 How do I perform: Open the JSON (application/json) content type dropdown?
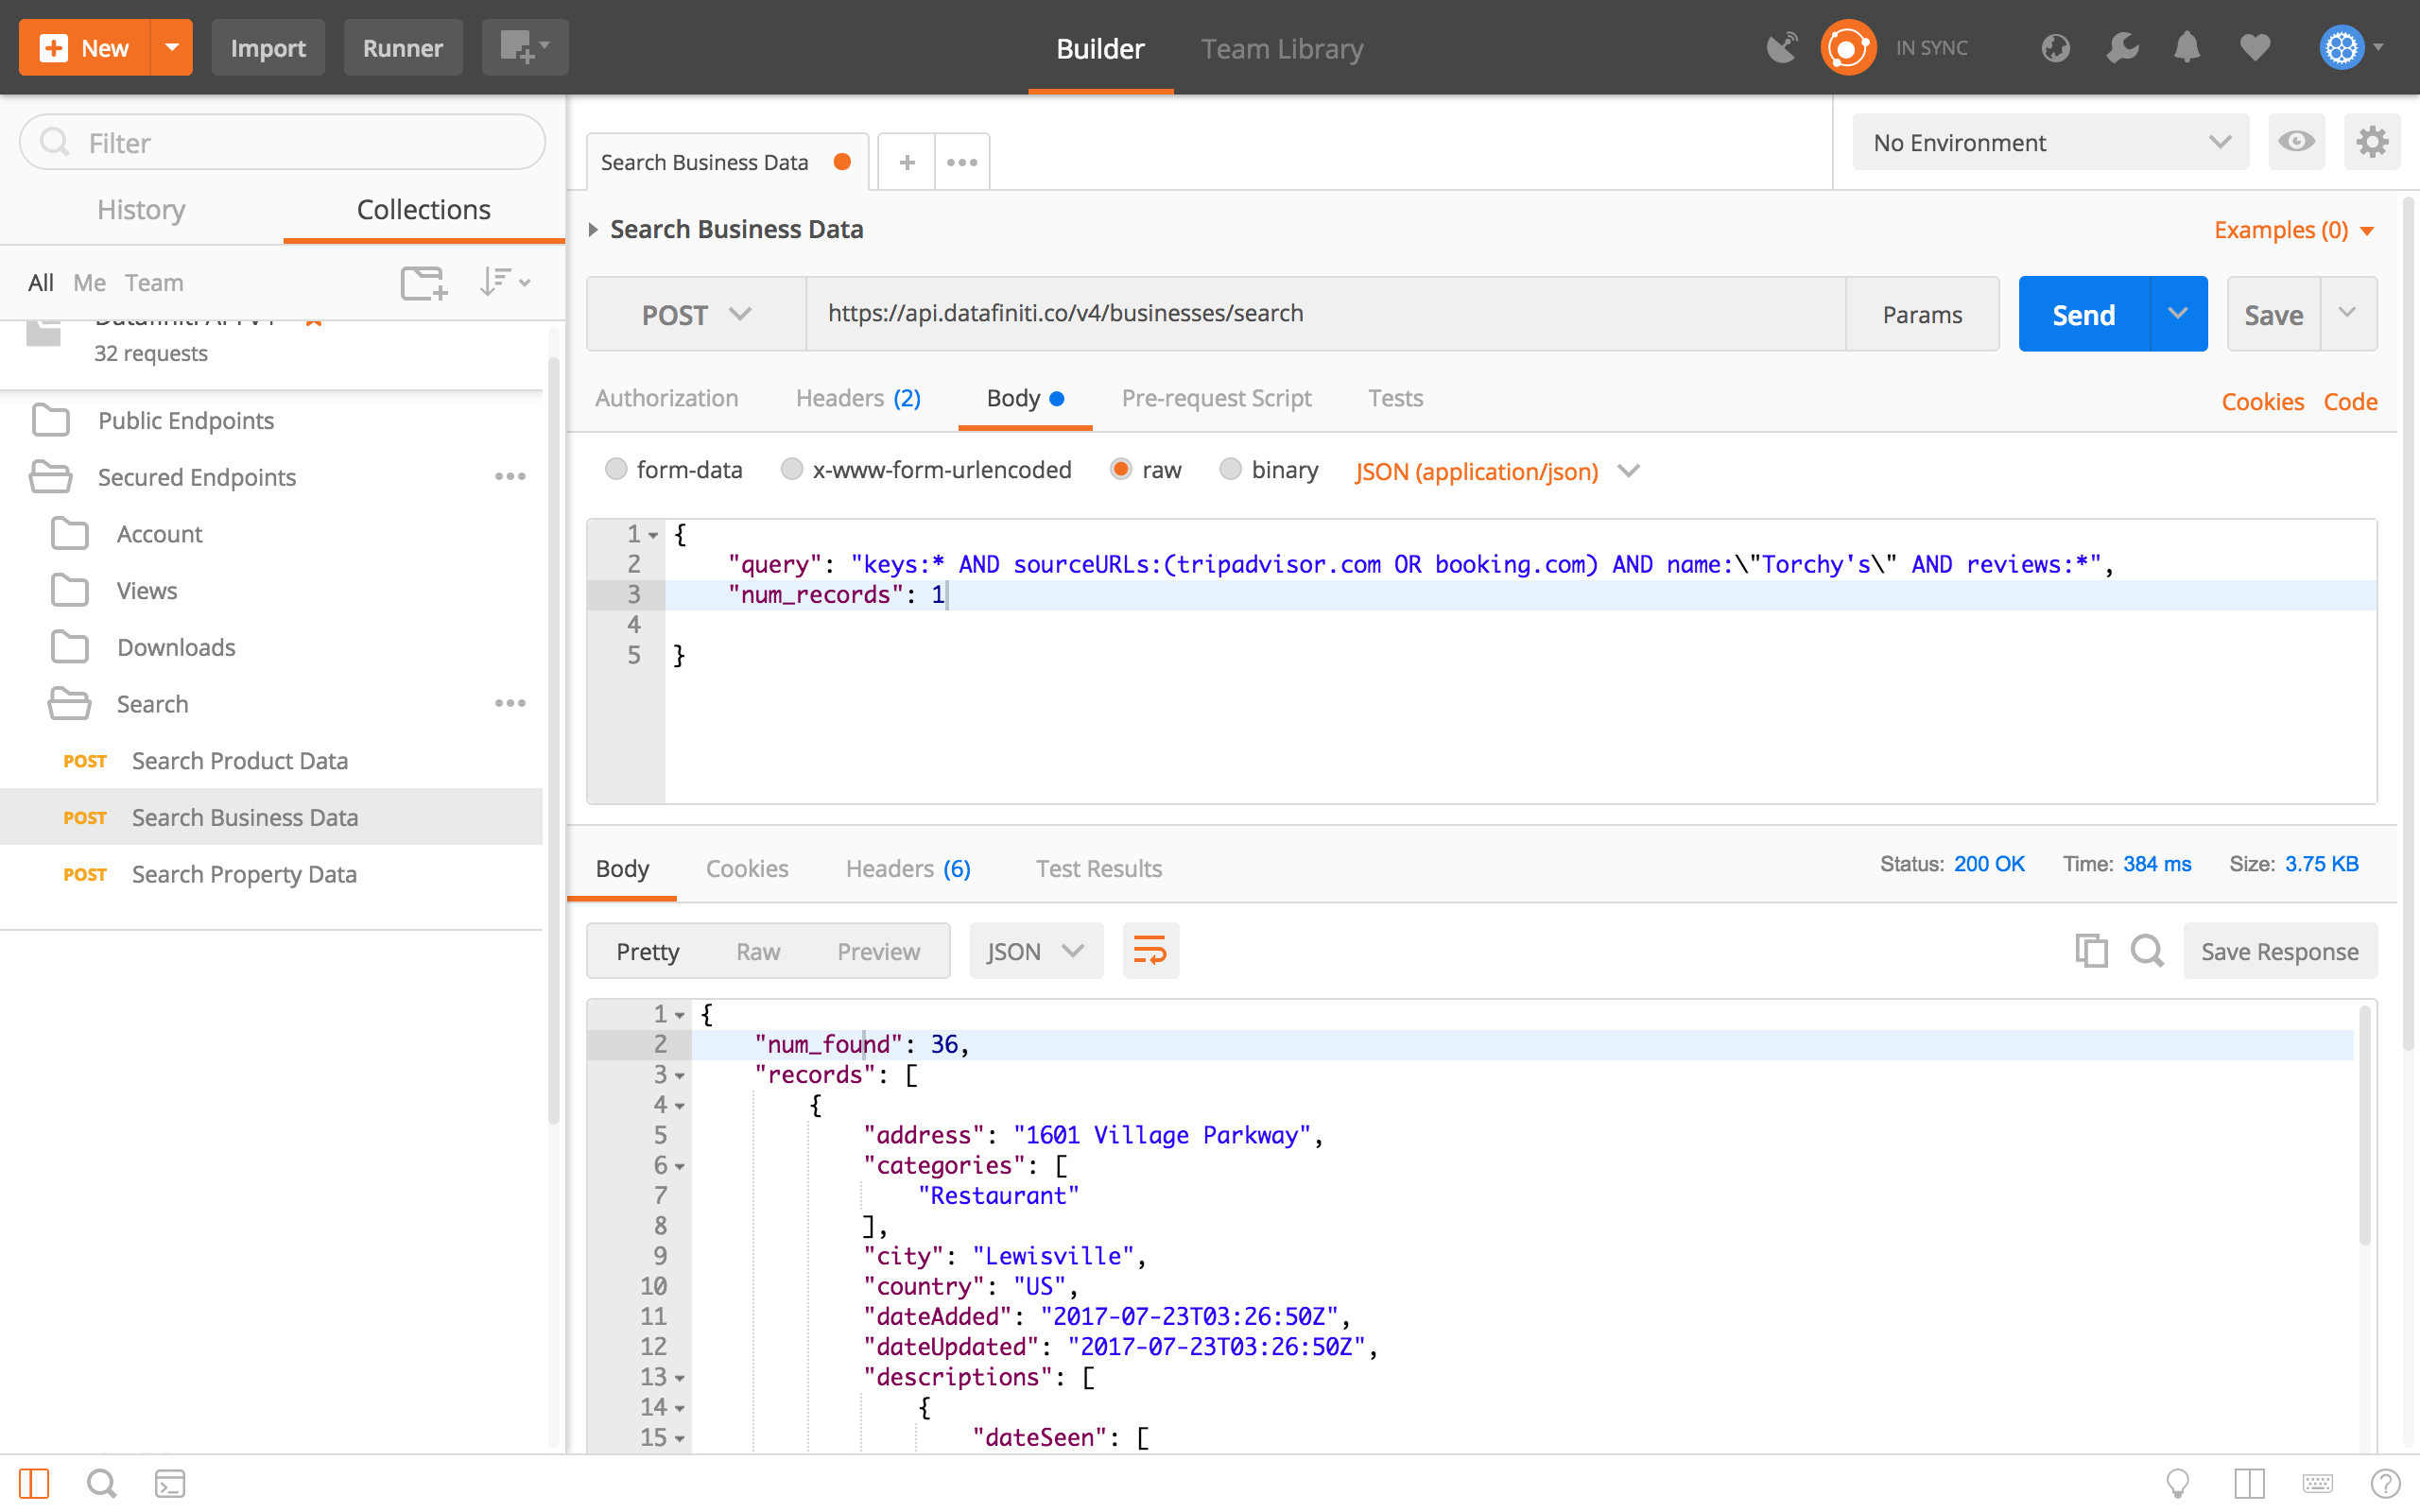[x=1497, y=471]
